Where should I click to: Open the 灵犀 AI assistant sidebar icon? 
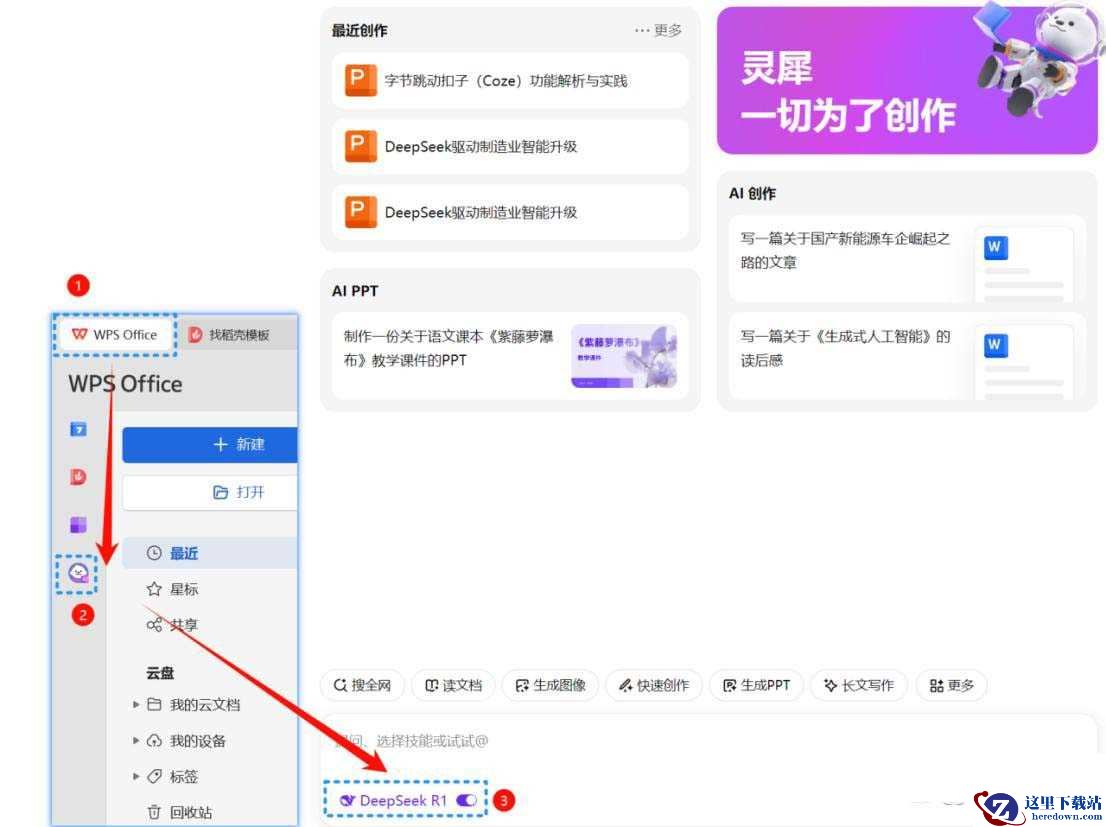coord(78,573)
